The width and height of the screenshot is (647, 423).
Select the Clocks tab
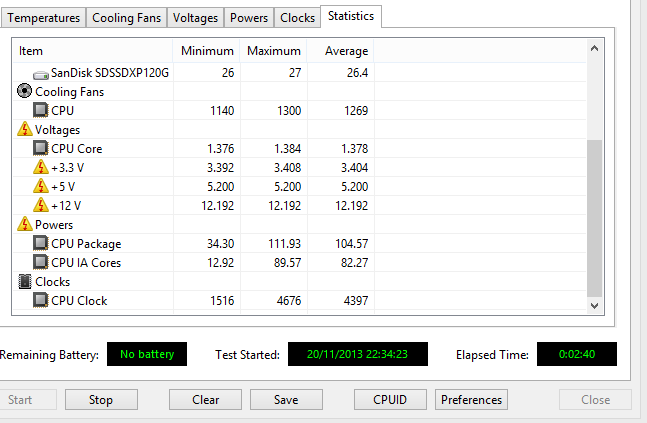[x=297, y=18]
